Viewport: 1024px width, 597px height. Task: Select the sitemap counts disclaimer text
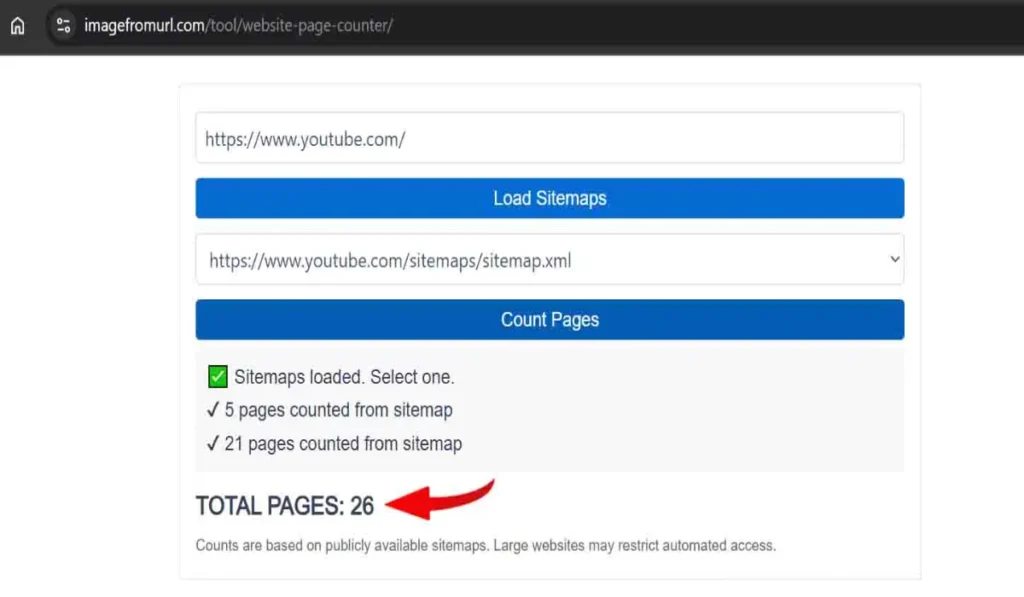pos(486,545)
